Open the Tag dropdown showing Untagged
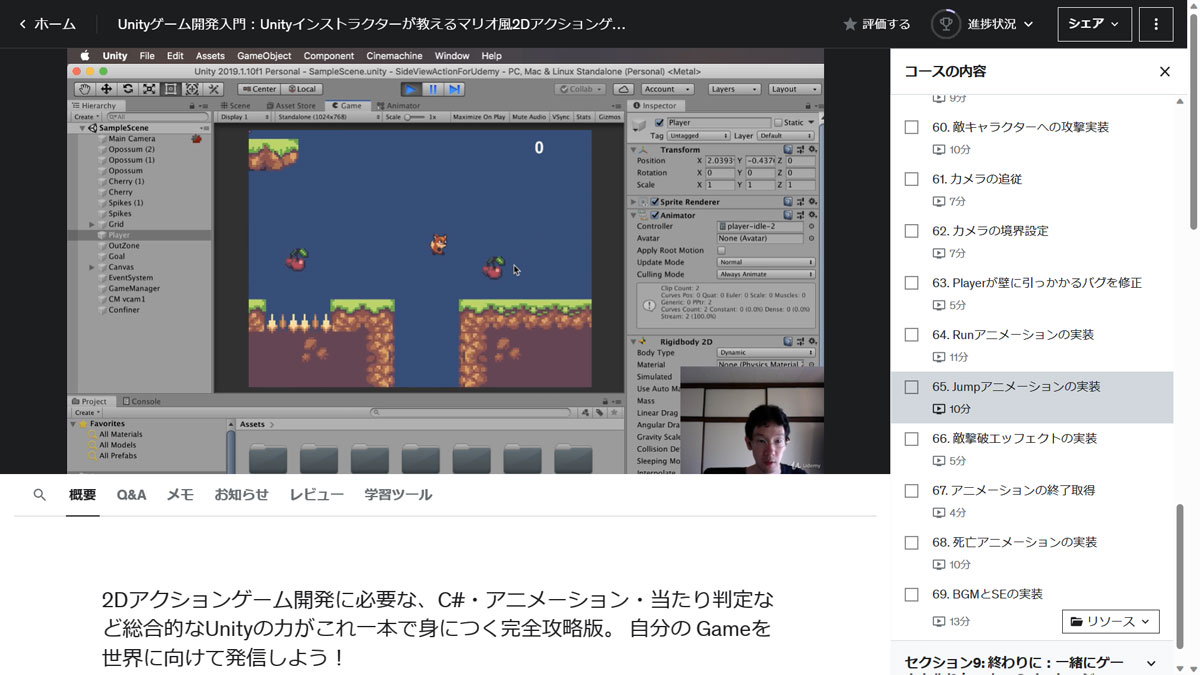Image resolution: width=1200 pixels, height=675 pixels. [x=698, y=135]
